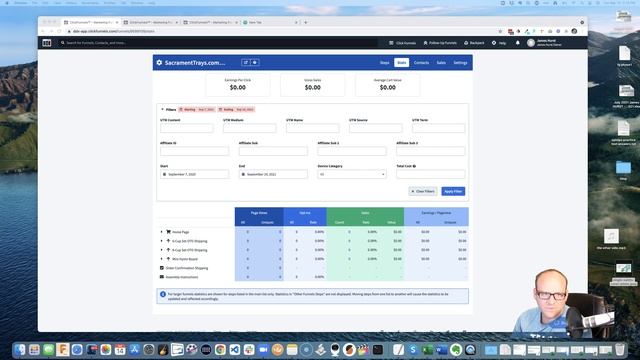Open the Help menu in header

pos(499,43)
